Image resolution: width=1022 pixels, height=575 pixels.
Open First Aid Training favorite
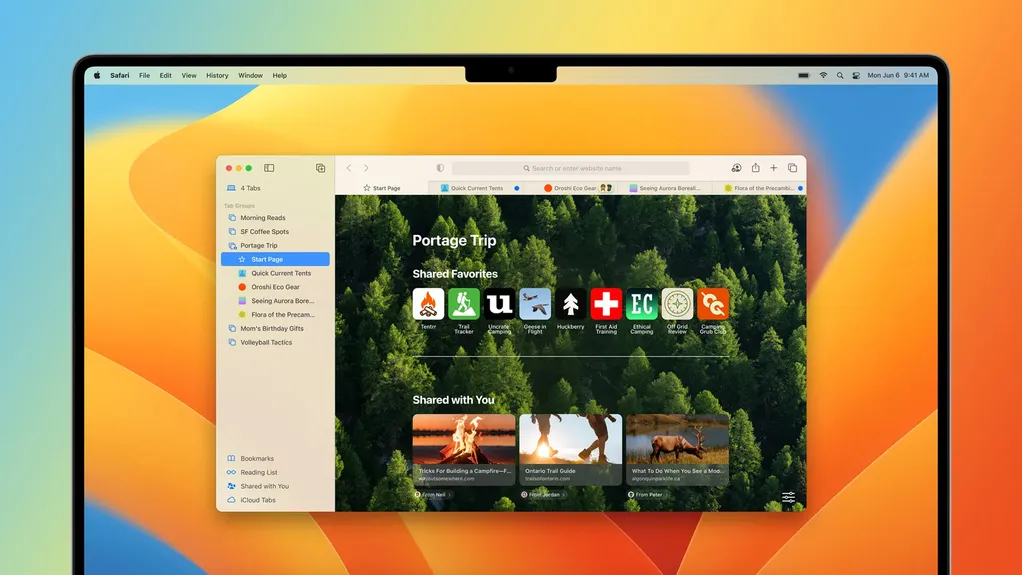pyautogui.click(x=606, y=311)
